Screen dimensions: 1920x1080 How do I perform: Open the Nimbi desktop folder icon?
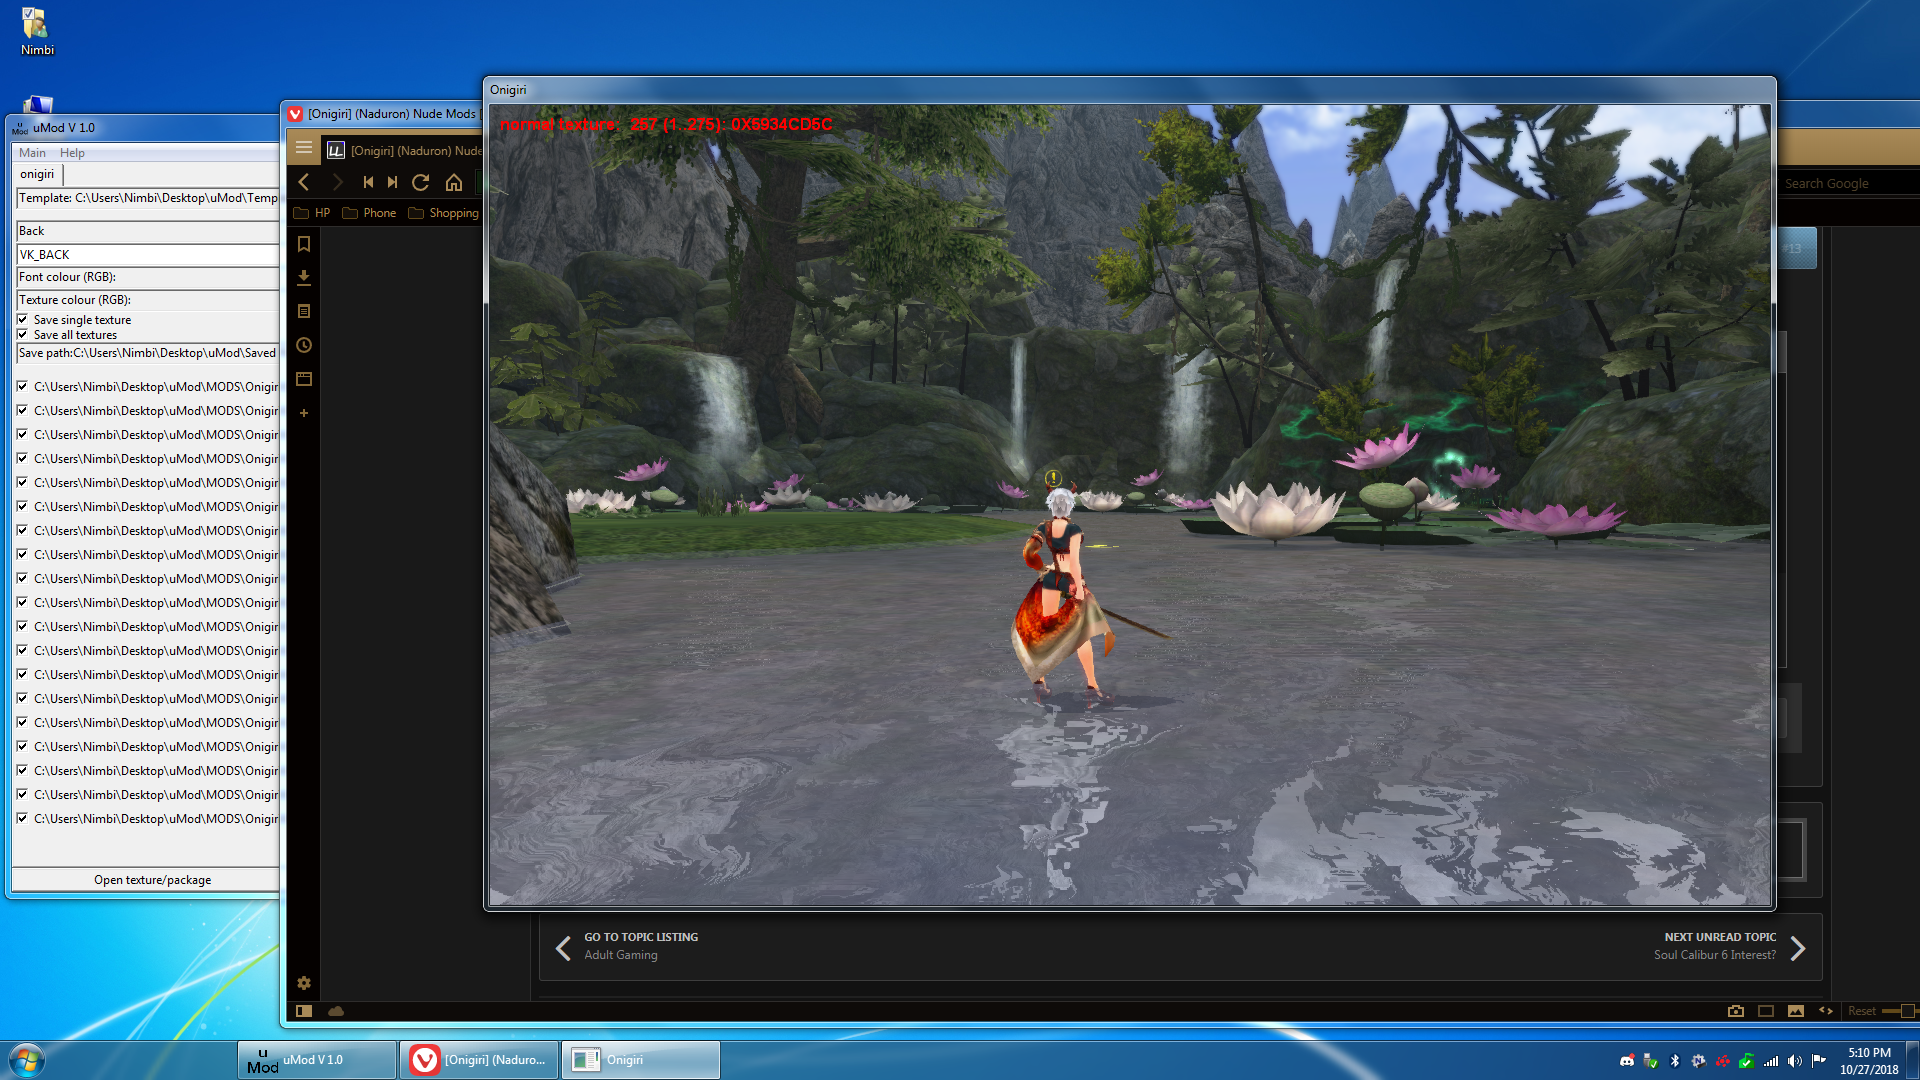pos(37,31)
